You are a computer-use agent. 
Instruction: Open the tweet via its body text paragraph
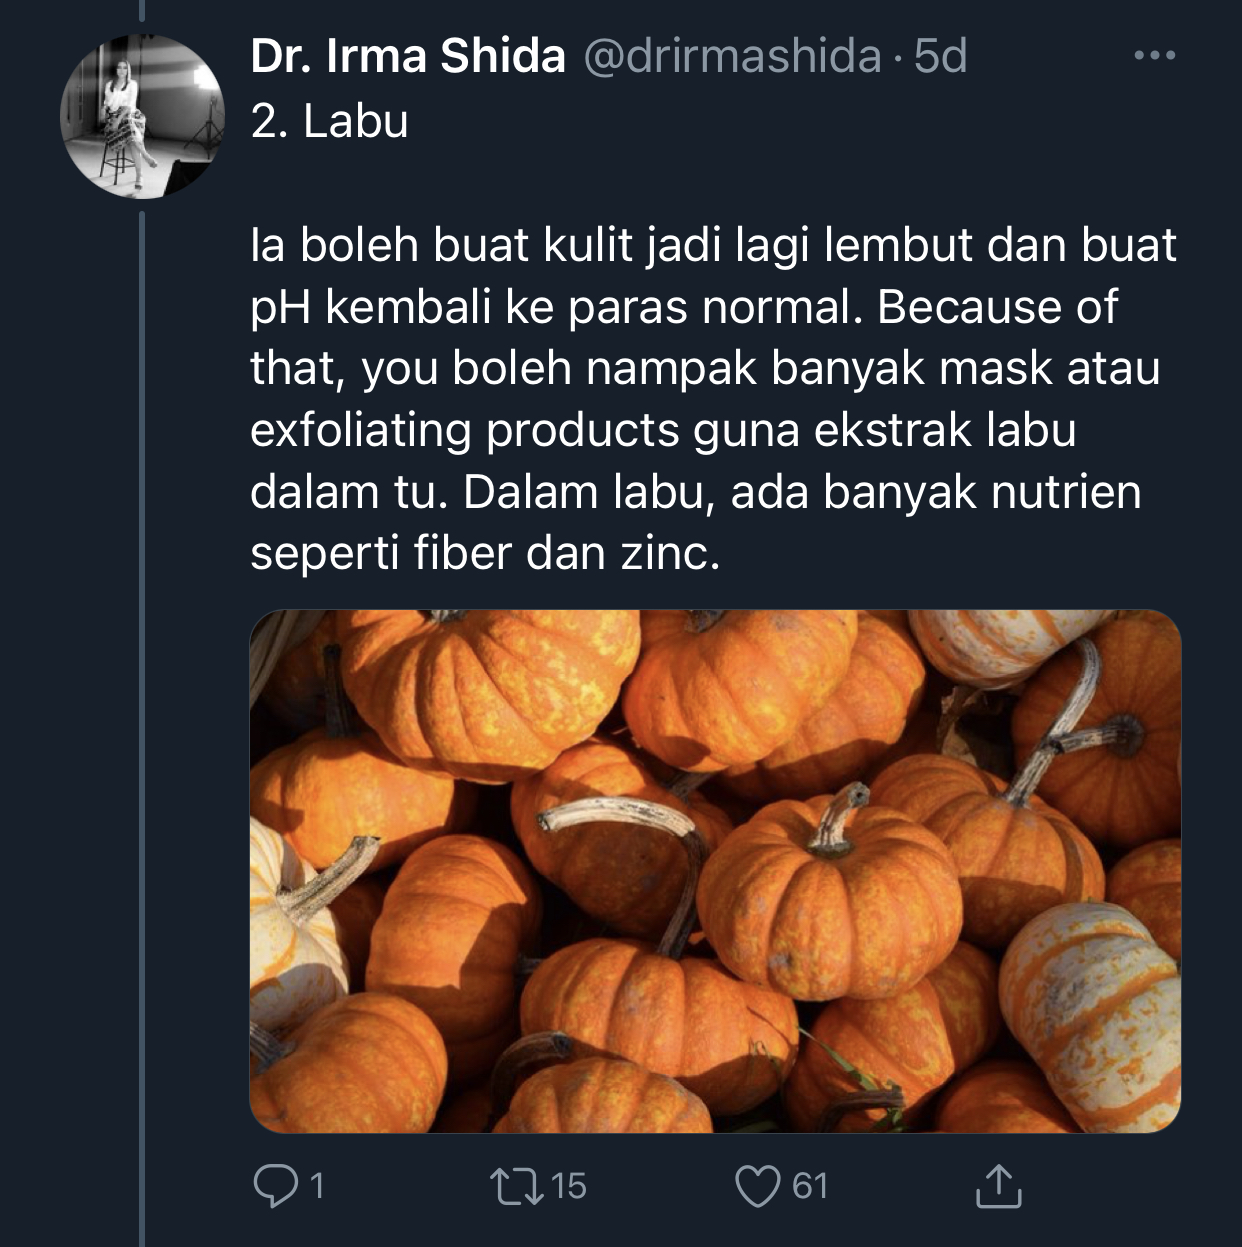(714, 399)
